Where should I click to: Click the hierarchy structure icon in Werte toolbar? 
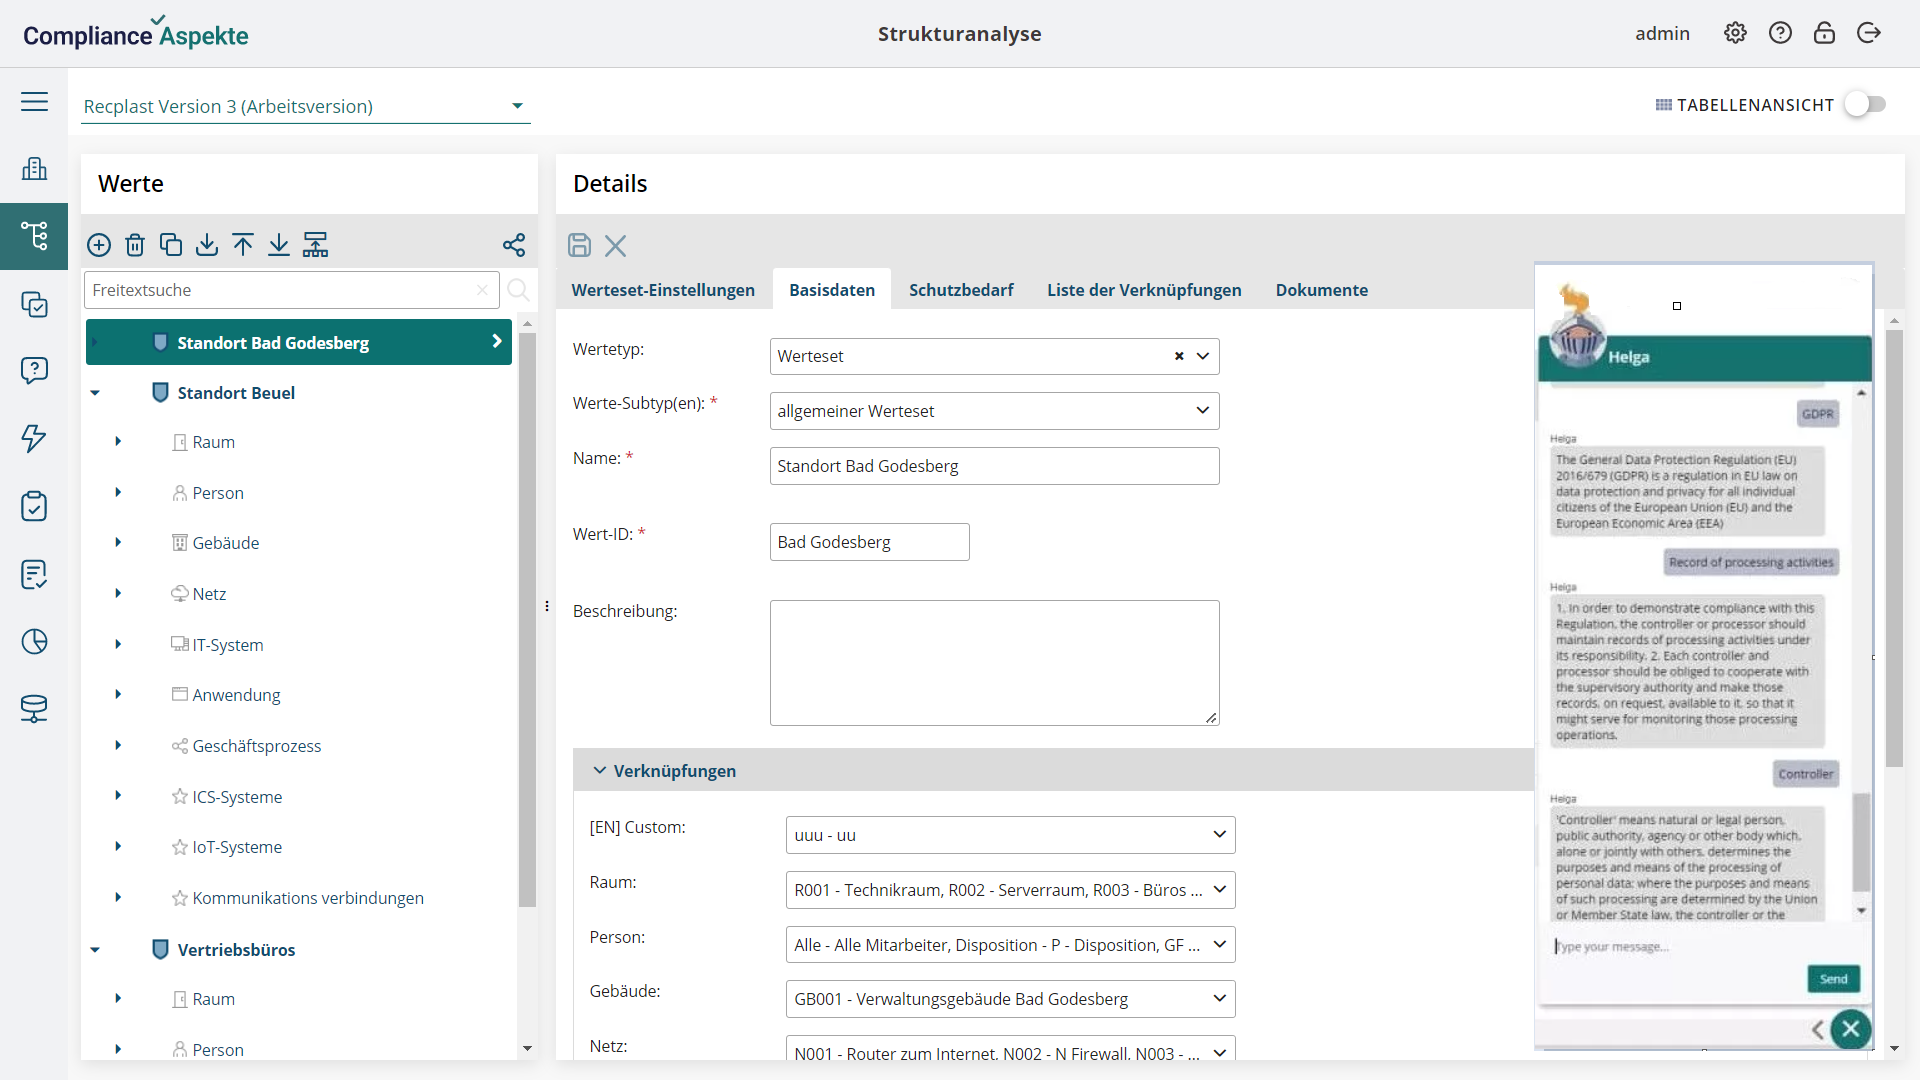coord(315,245)
